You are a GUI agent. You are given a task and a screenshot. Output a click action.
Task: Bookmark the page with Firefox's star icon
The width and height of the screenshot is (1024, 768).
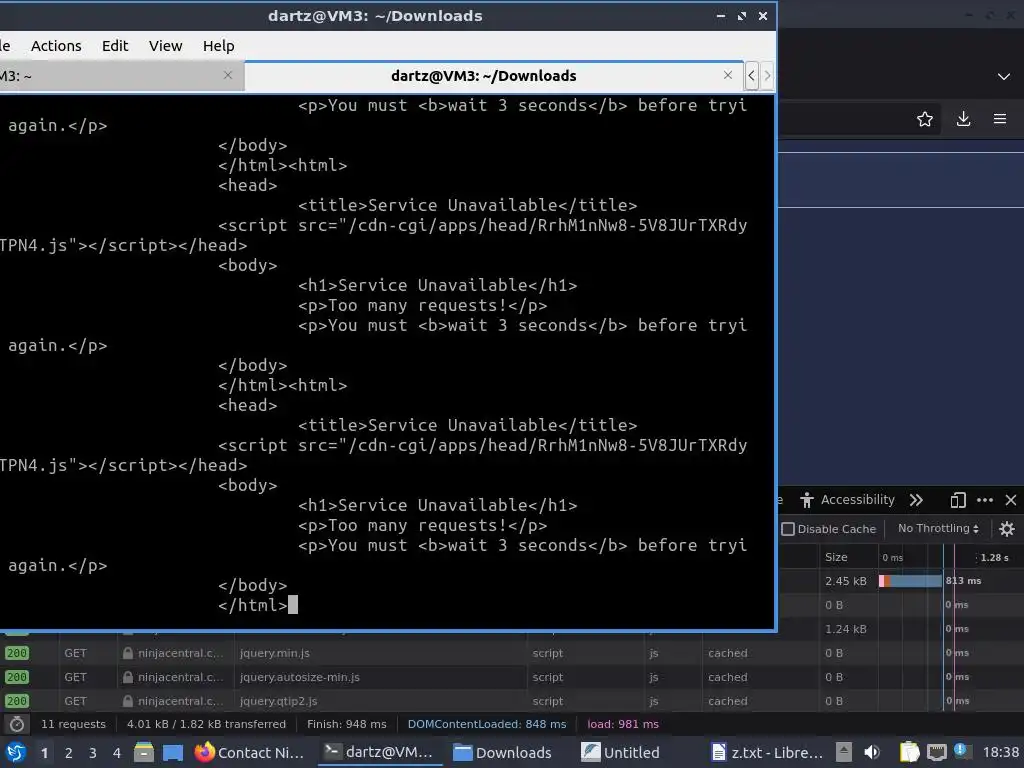tap(924, 119)
